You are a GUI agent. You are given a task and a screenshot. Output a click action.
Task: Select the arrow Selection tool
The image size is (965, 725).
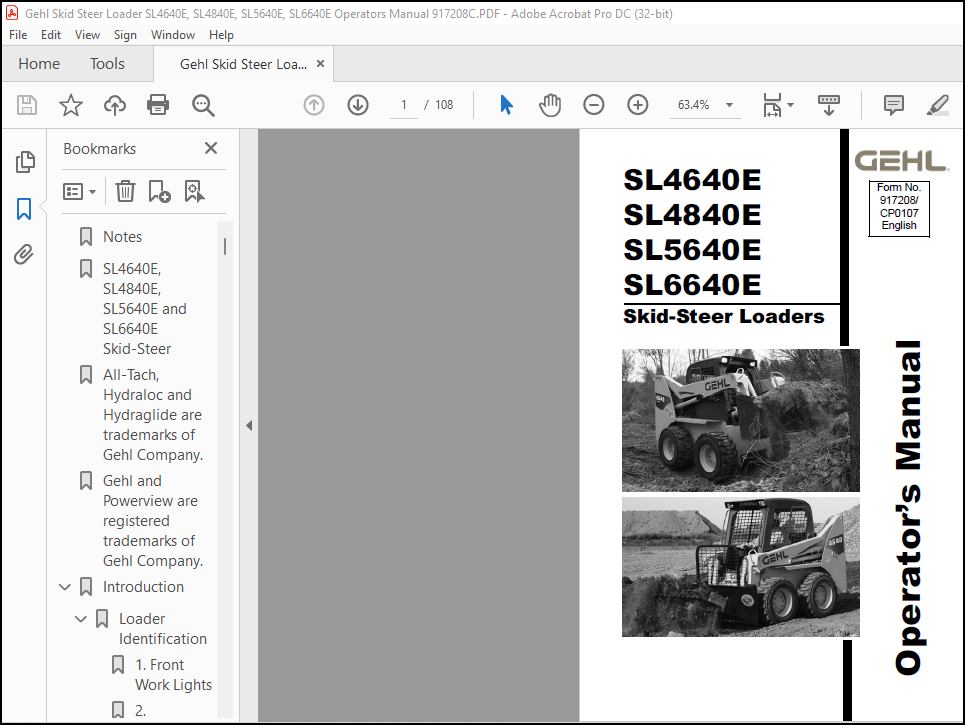506,105
